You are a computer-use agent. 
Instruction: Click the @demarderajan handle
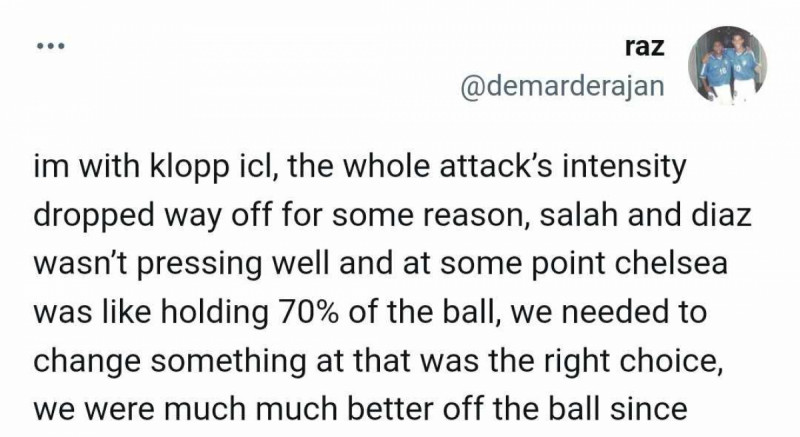(560, 87)
